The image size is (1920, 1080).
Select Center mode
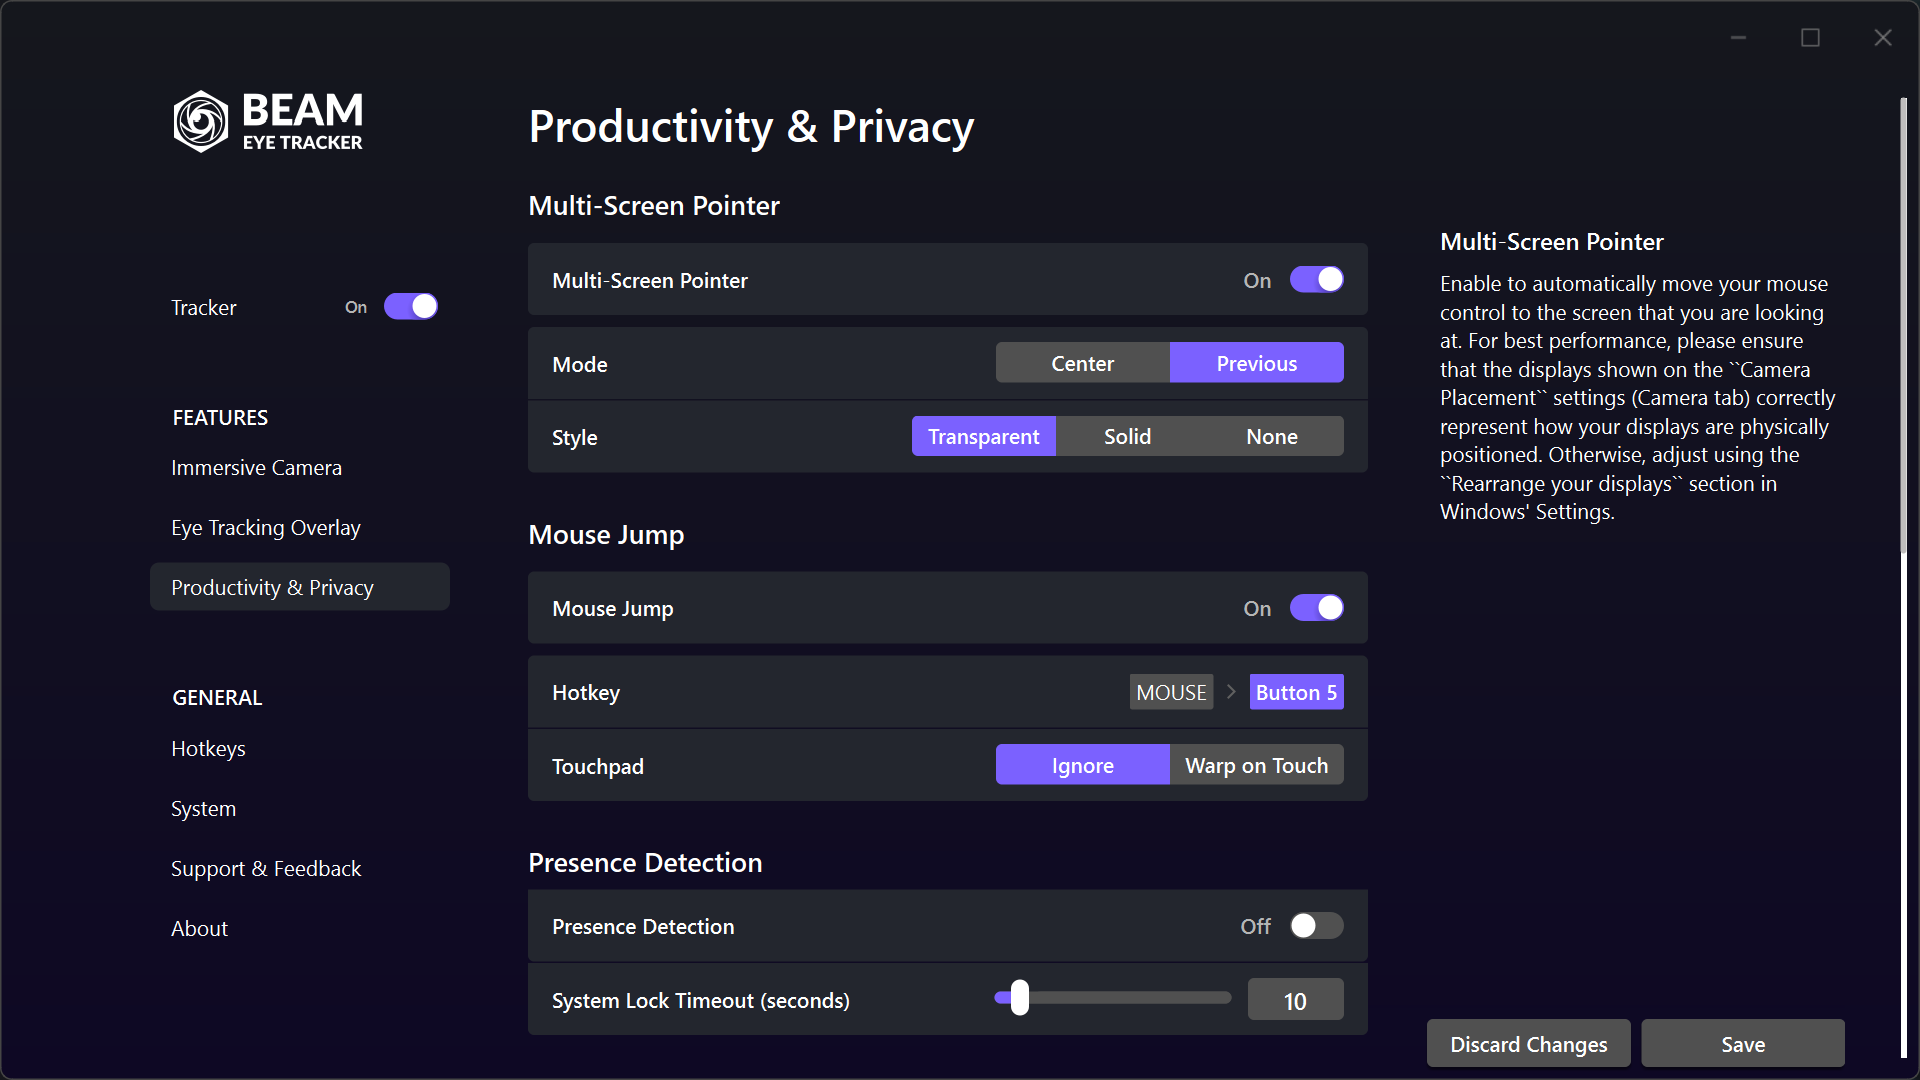[x=1082, y=363]
